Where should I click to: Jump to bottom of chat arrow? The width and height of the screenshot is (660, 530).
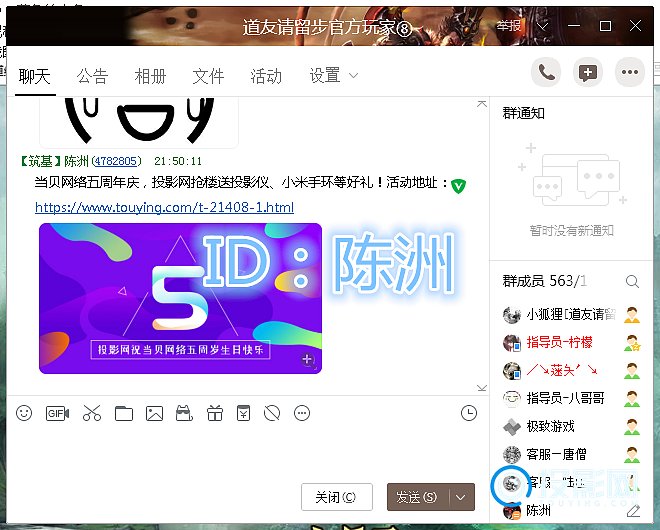point(482,388)
